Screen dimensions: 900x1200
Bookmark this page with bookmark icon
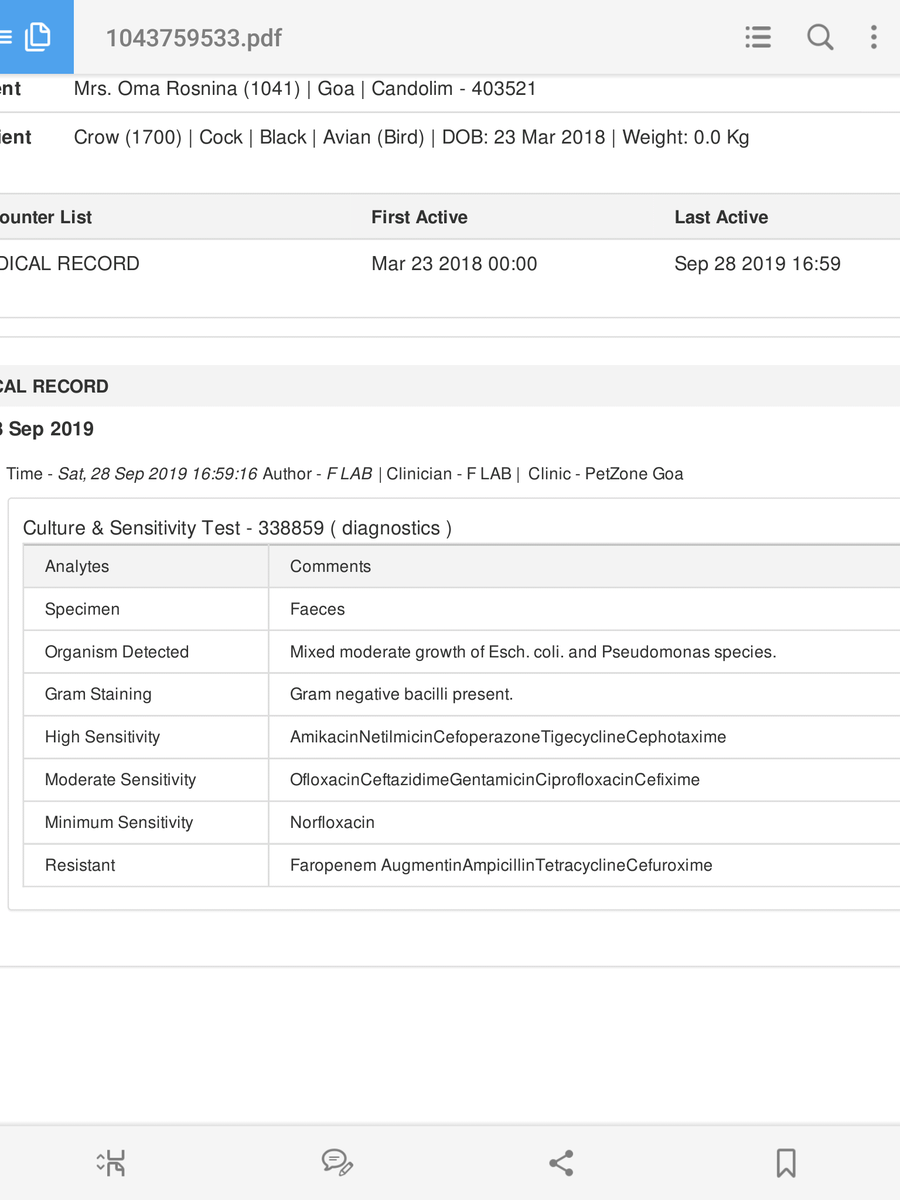coord(786,1162)
